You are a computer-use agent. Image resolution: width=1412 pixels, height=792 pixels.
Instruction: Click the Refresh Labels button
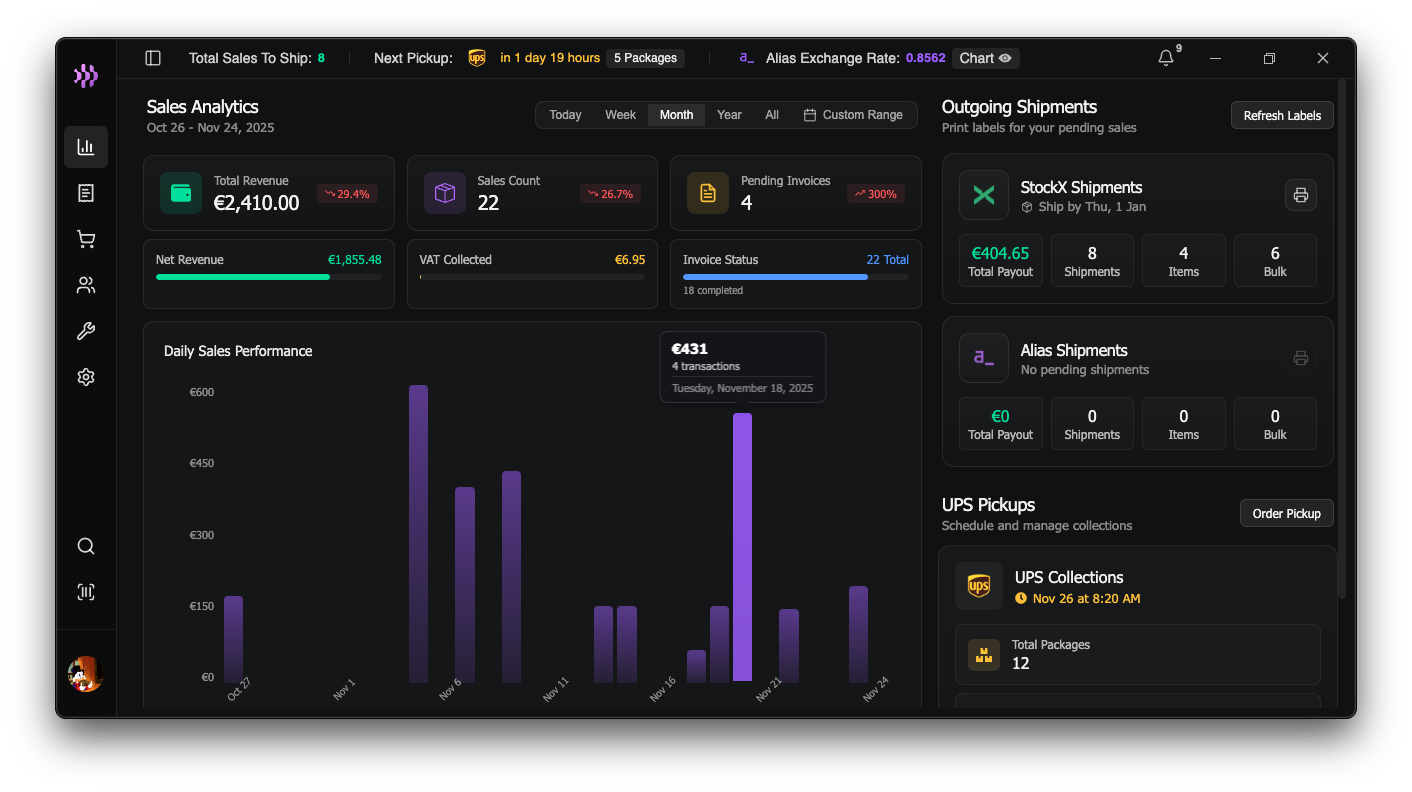(1282, 116)
